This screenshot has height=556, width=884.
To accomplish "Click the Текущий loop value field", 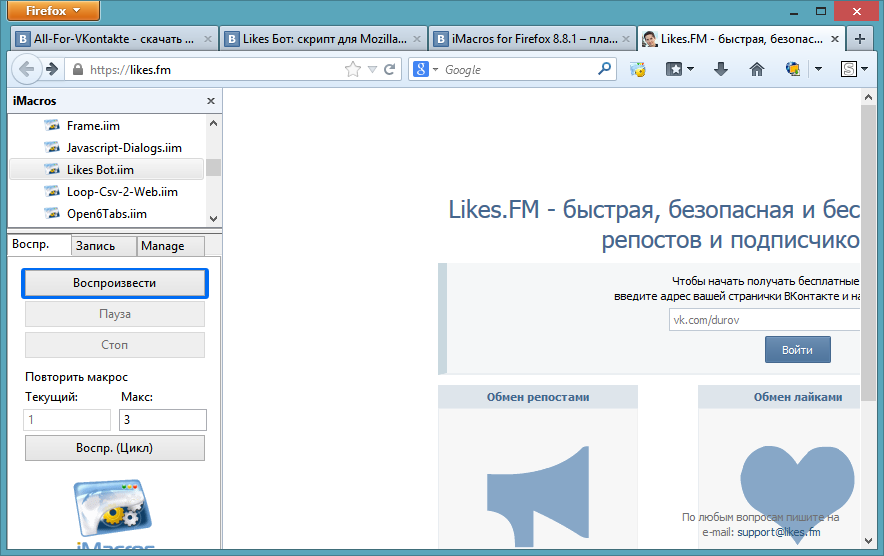I will tap(67, 420).
